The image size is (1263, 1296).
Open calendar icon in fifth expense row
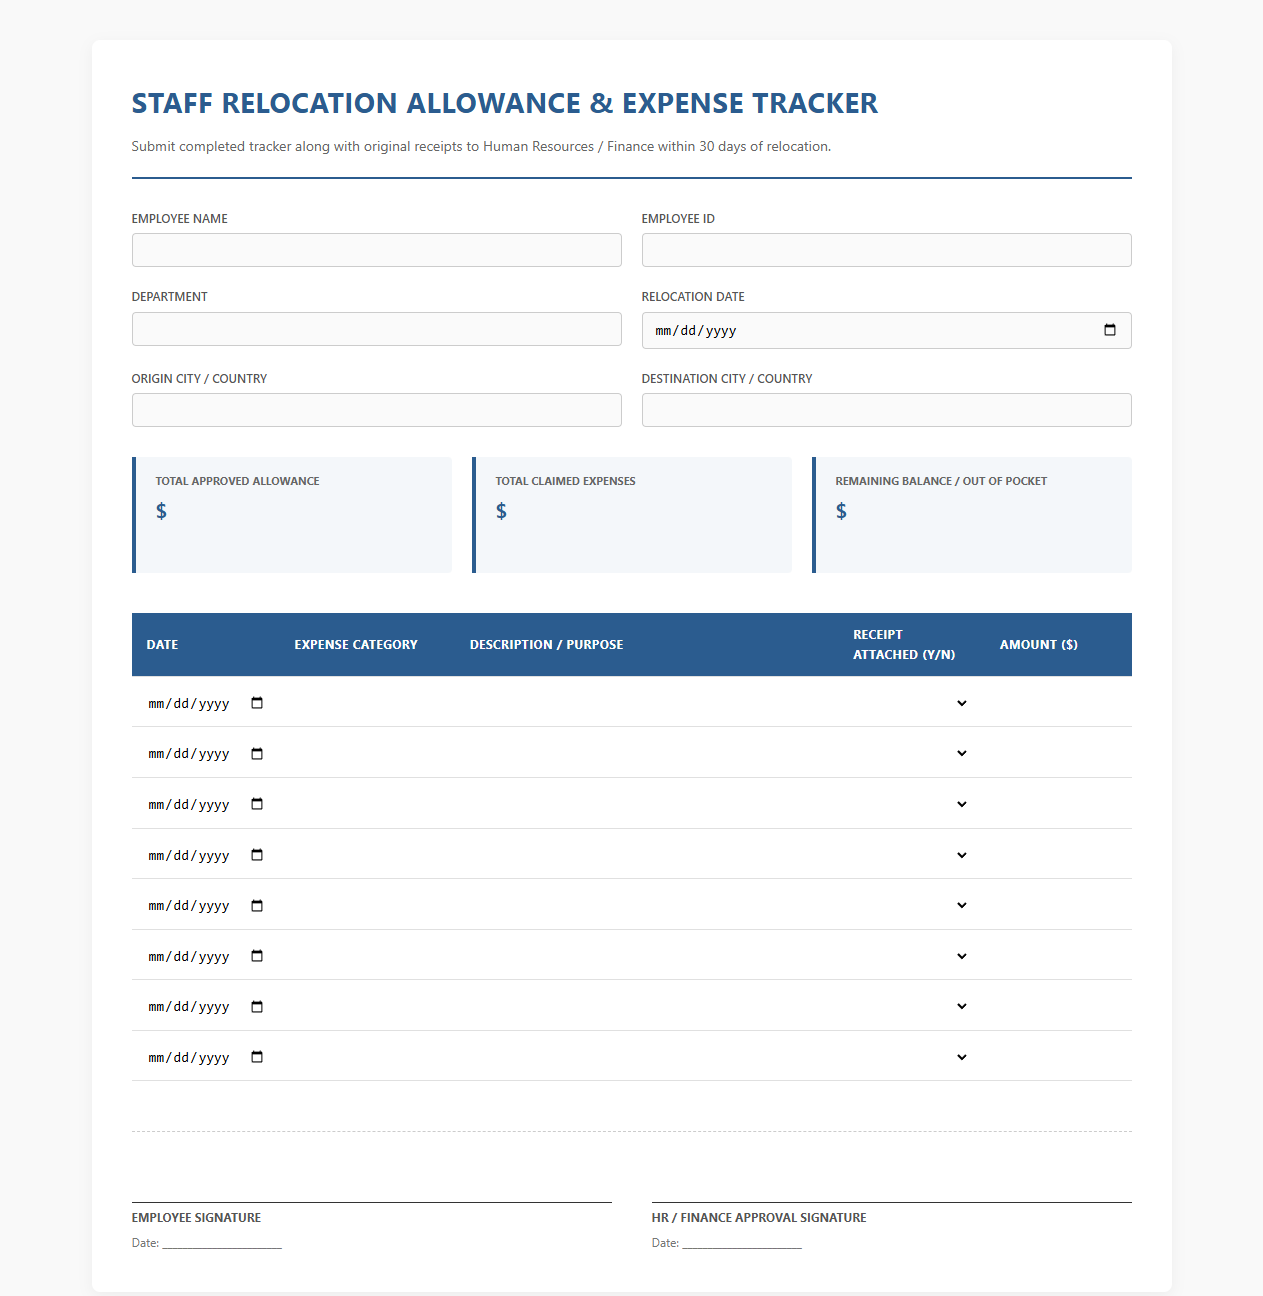pyautogui.click(x=257, y=905)
